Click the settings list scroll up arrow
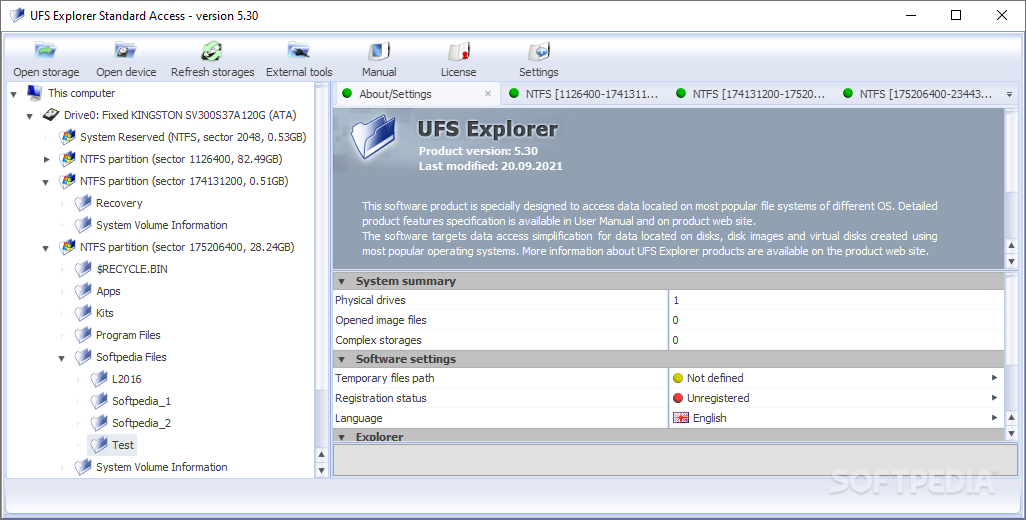 tap(1011, 417)
